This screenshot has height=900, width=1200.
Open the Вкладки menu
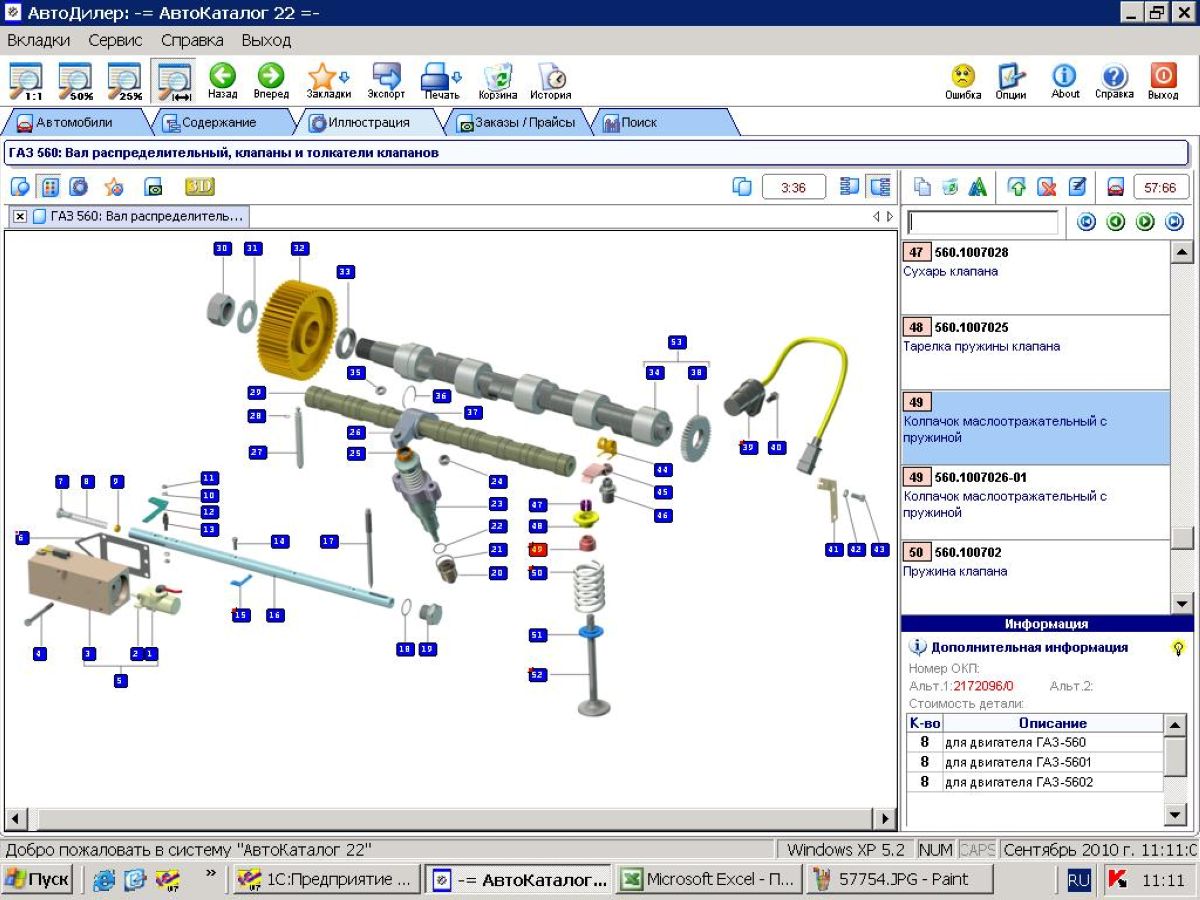point(39,41)
